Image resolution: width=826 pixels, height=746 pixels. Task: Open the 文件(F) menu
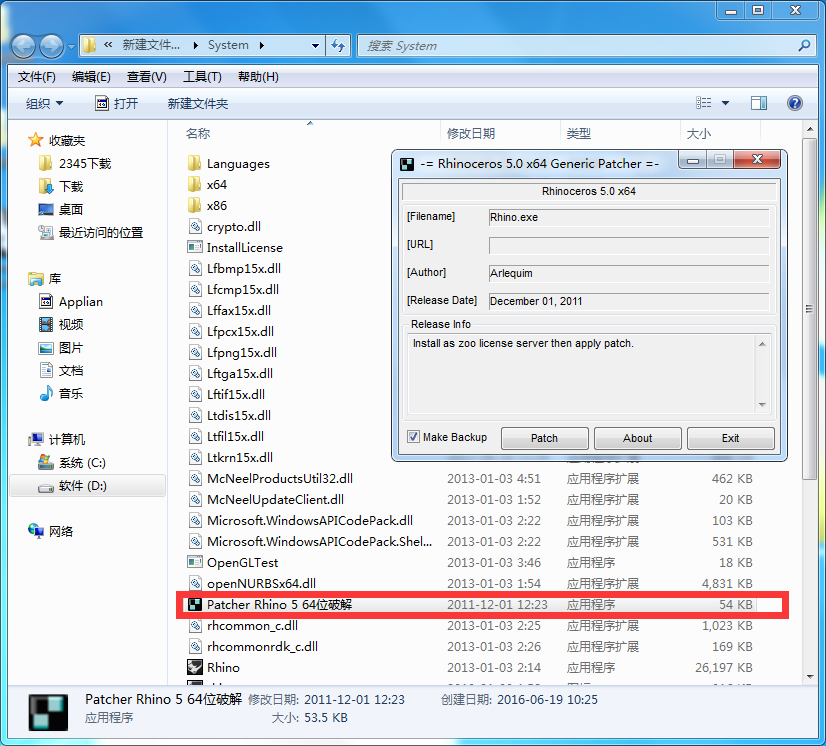point(36,77)
